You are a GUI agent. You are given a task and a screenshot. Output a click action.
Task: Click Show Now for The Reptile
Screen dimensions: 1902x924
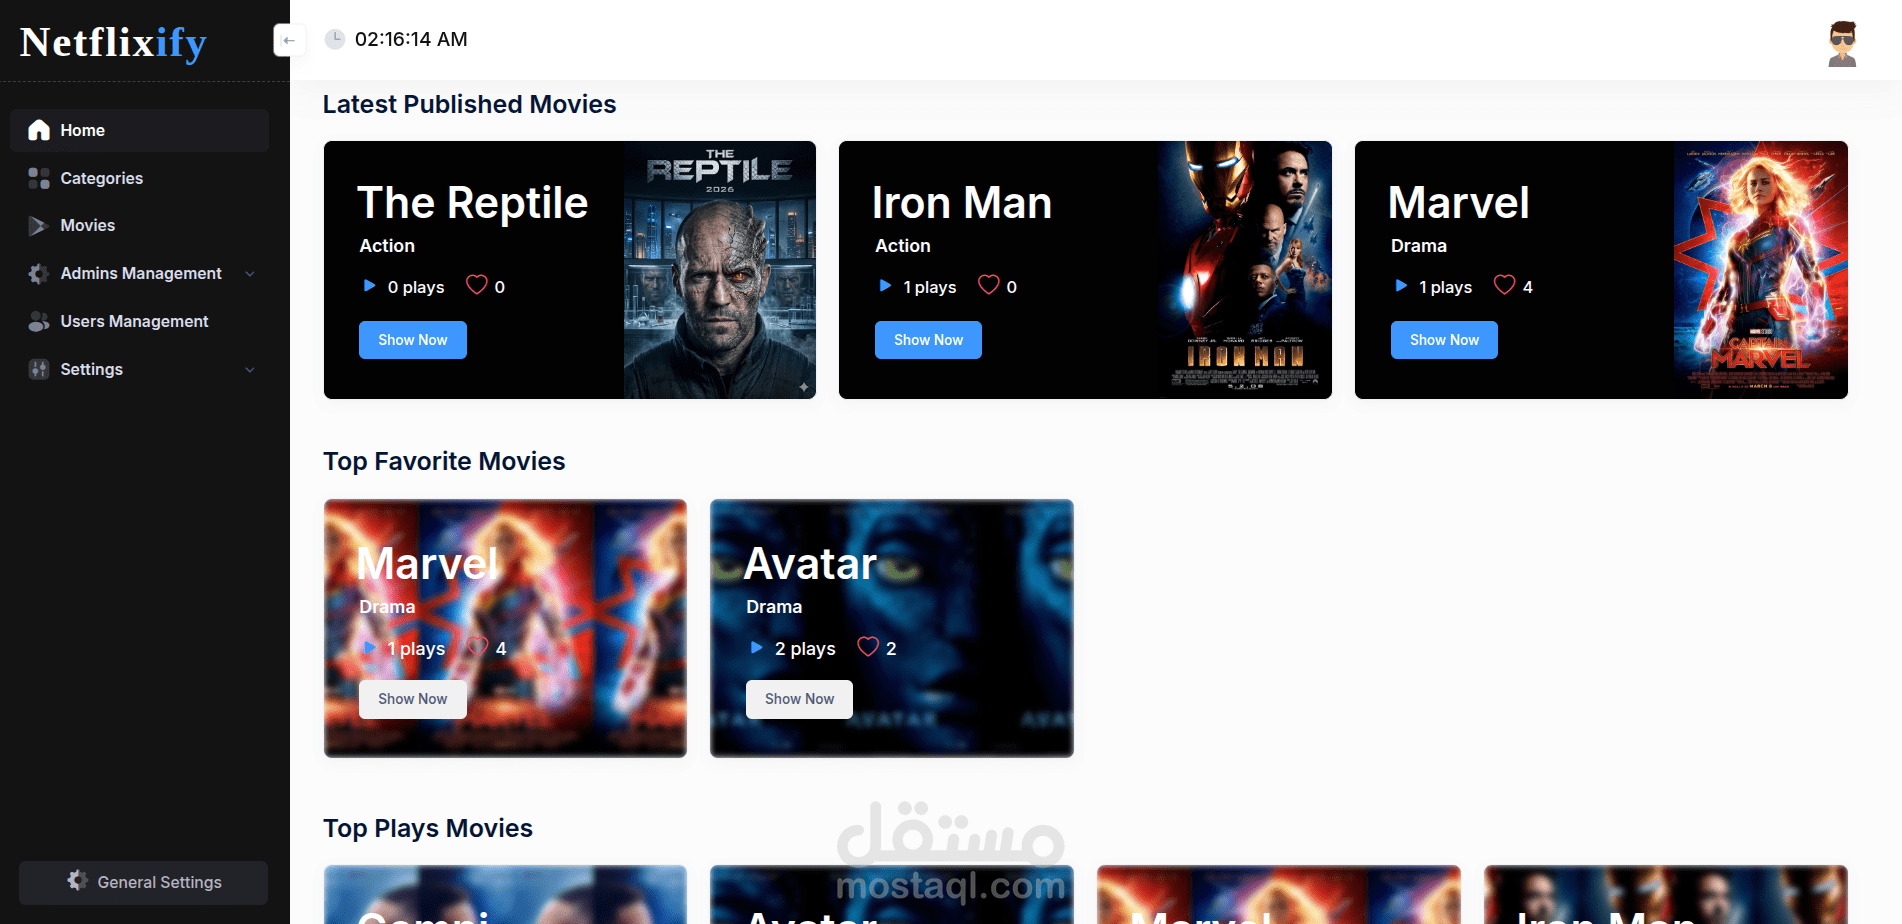point(413,340)
